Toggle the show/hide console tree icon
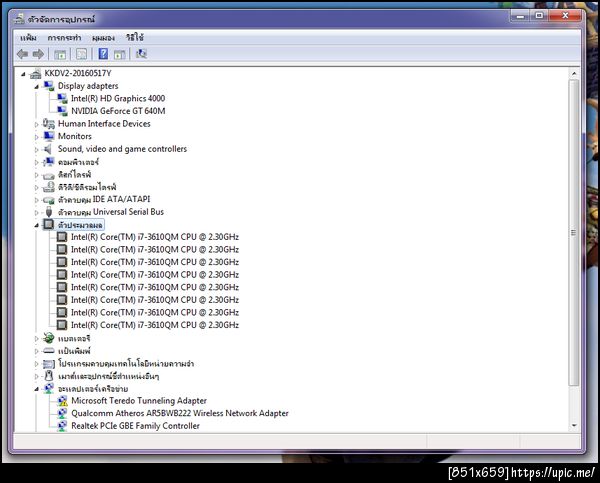The height and width of the screenshot is (483, 600). tap(60, 54)
